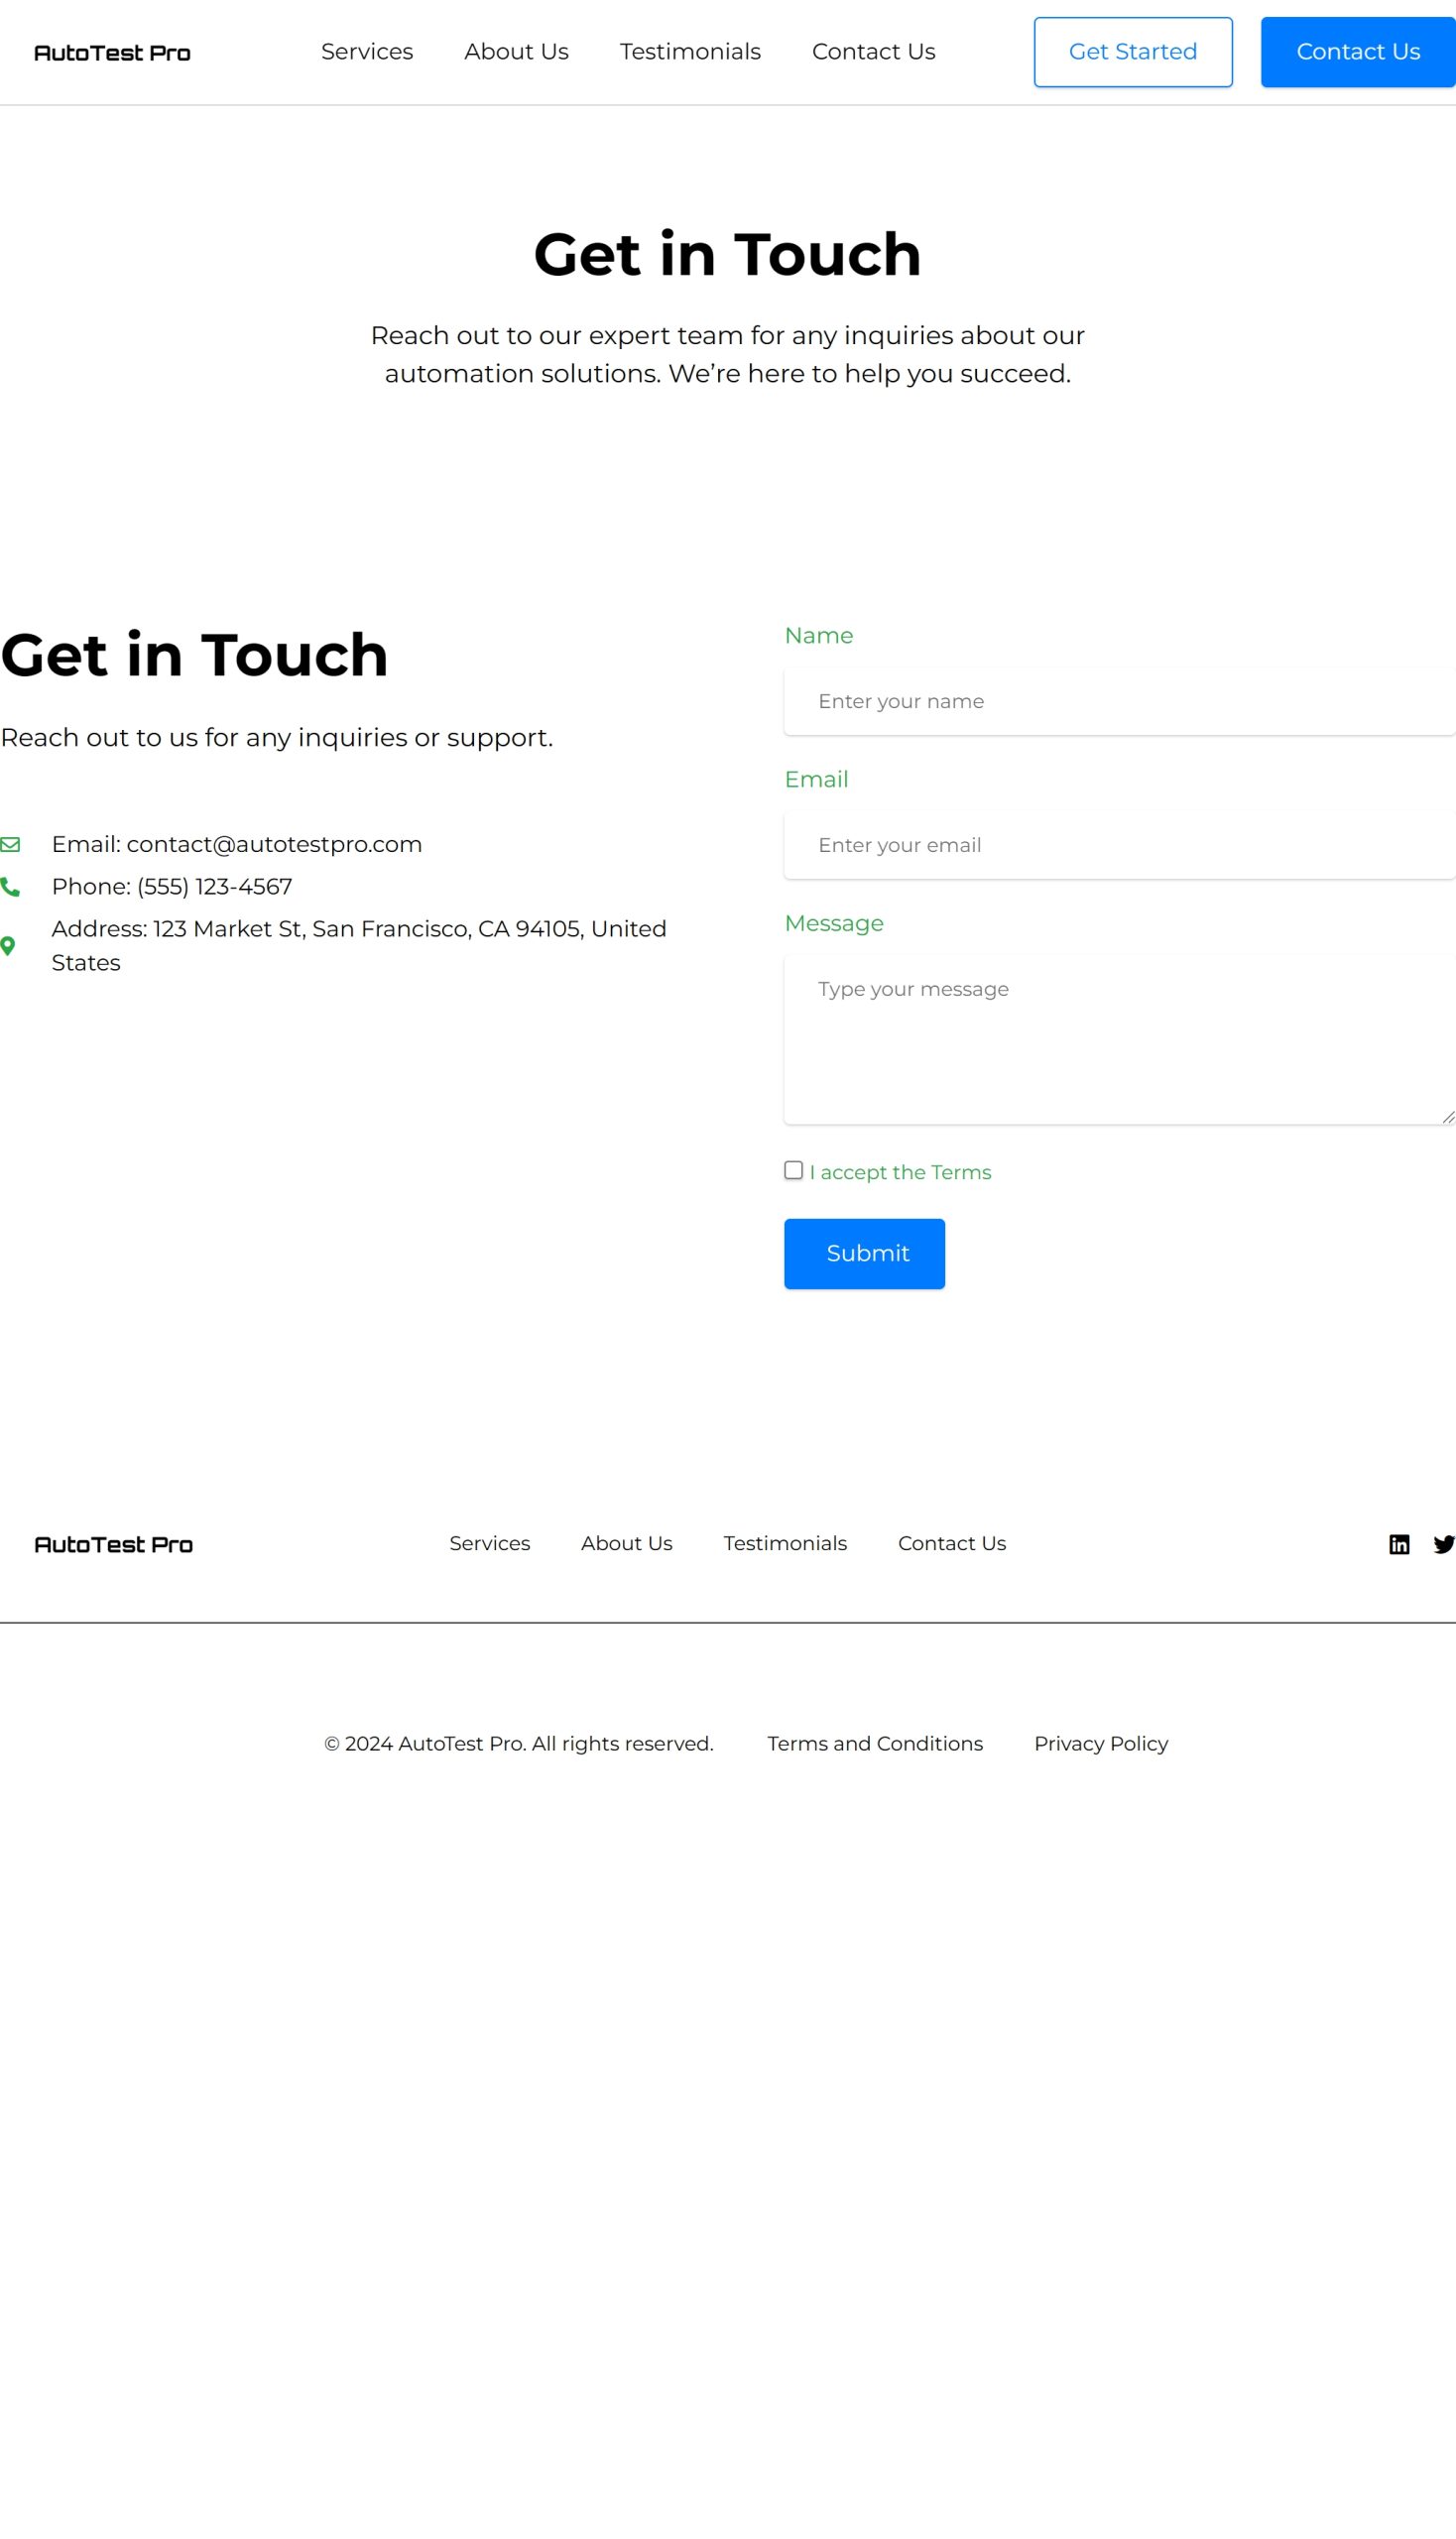1456x2539 pixels.
Task: Click the AutoTest Pro header logo
Action: point(112,53)
